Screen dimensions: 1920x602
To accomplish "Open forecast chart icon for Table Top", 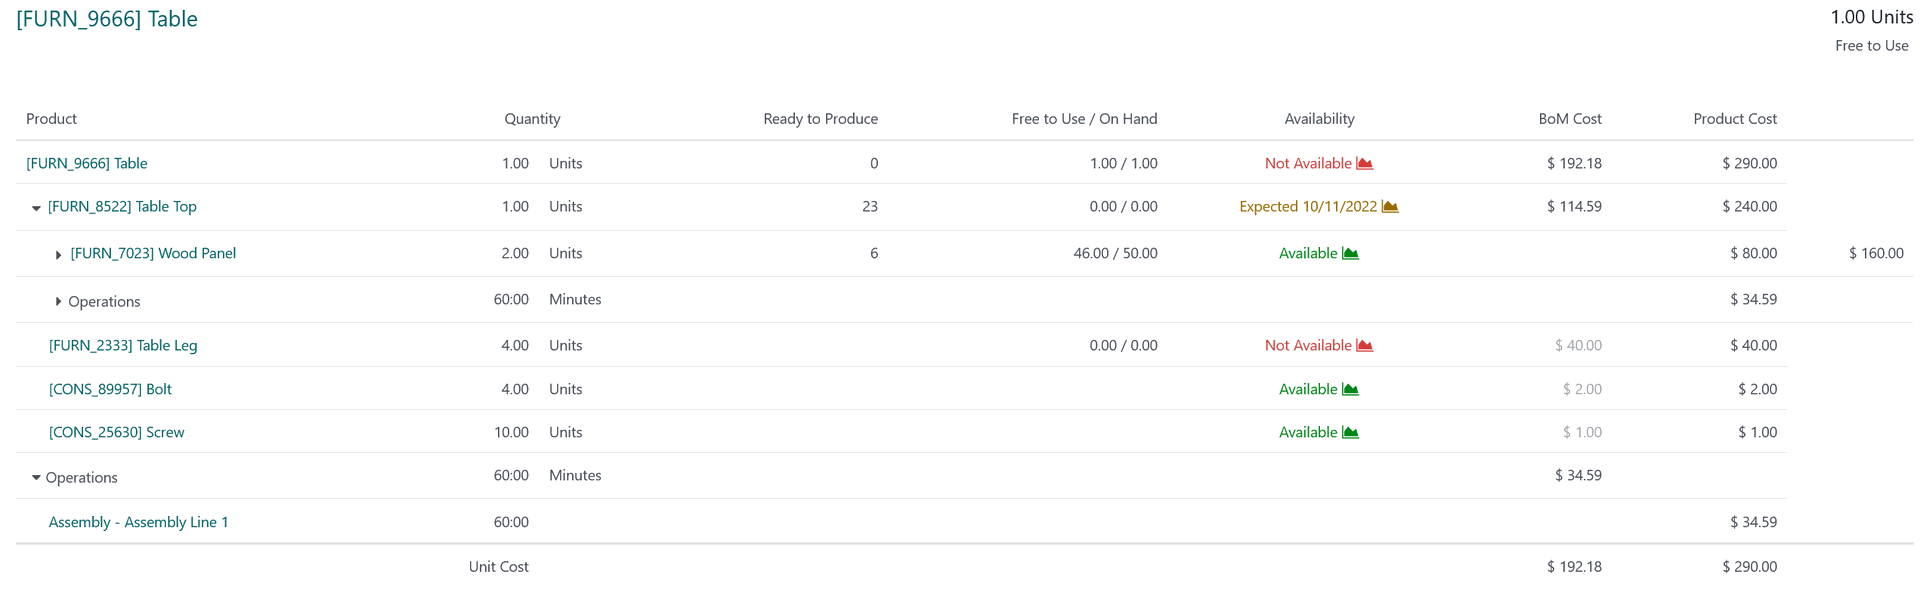I will click(x=1390, y=207).
